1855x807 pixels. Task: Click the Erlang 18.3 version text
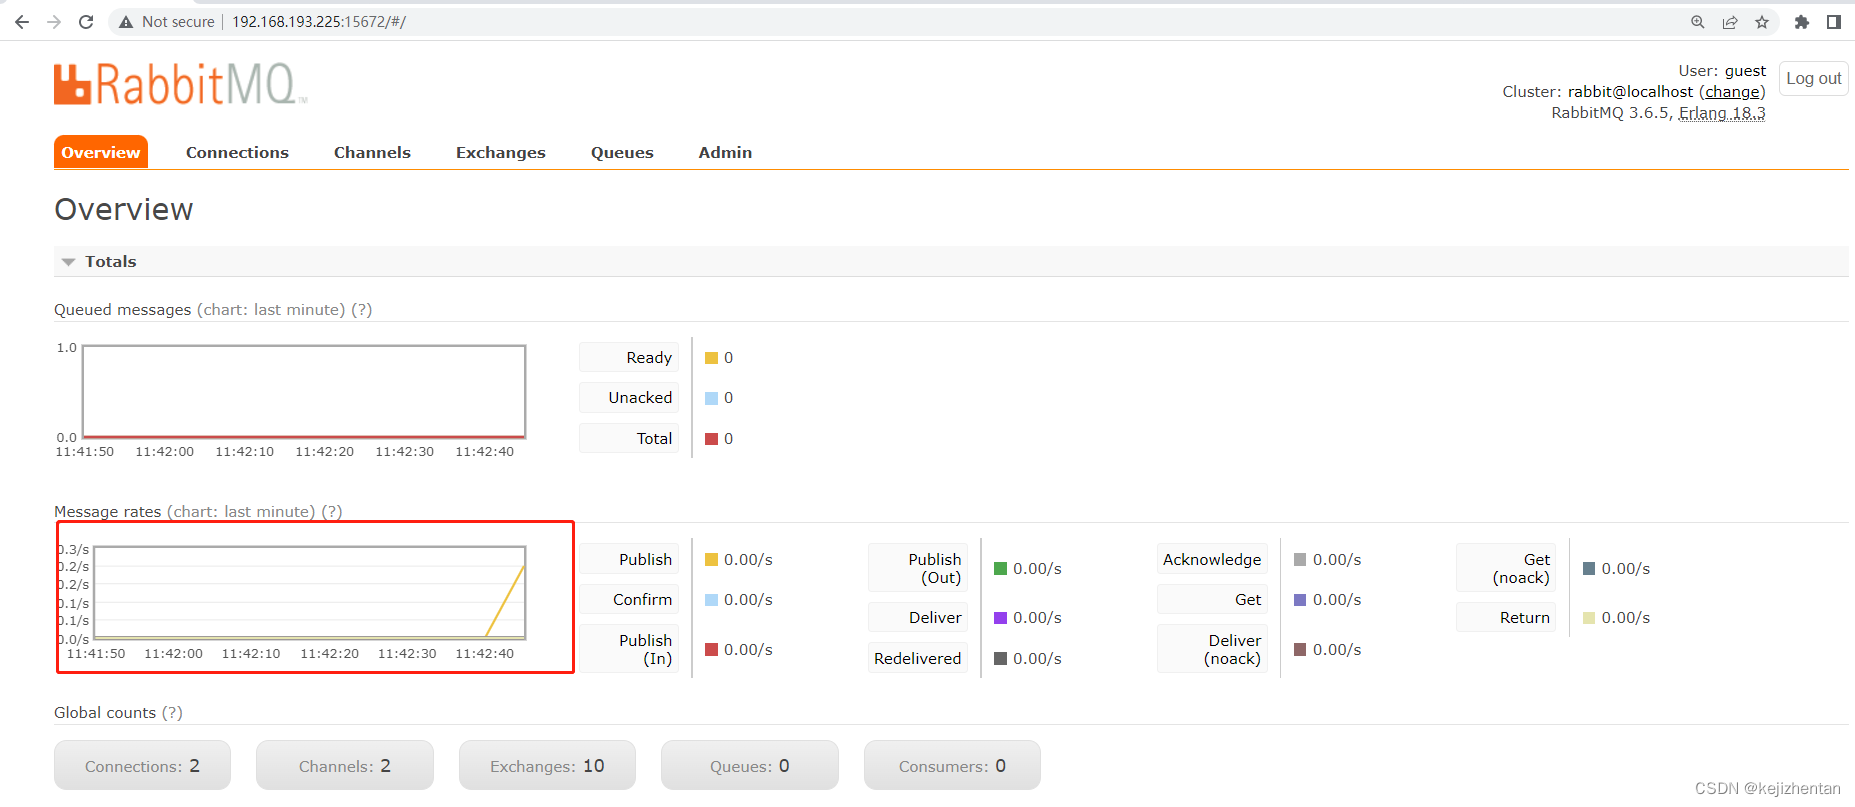pos(1722,113)
